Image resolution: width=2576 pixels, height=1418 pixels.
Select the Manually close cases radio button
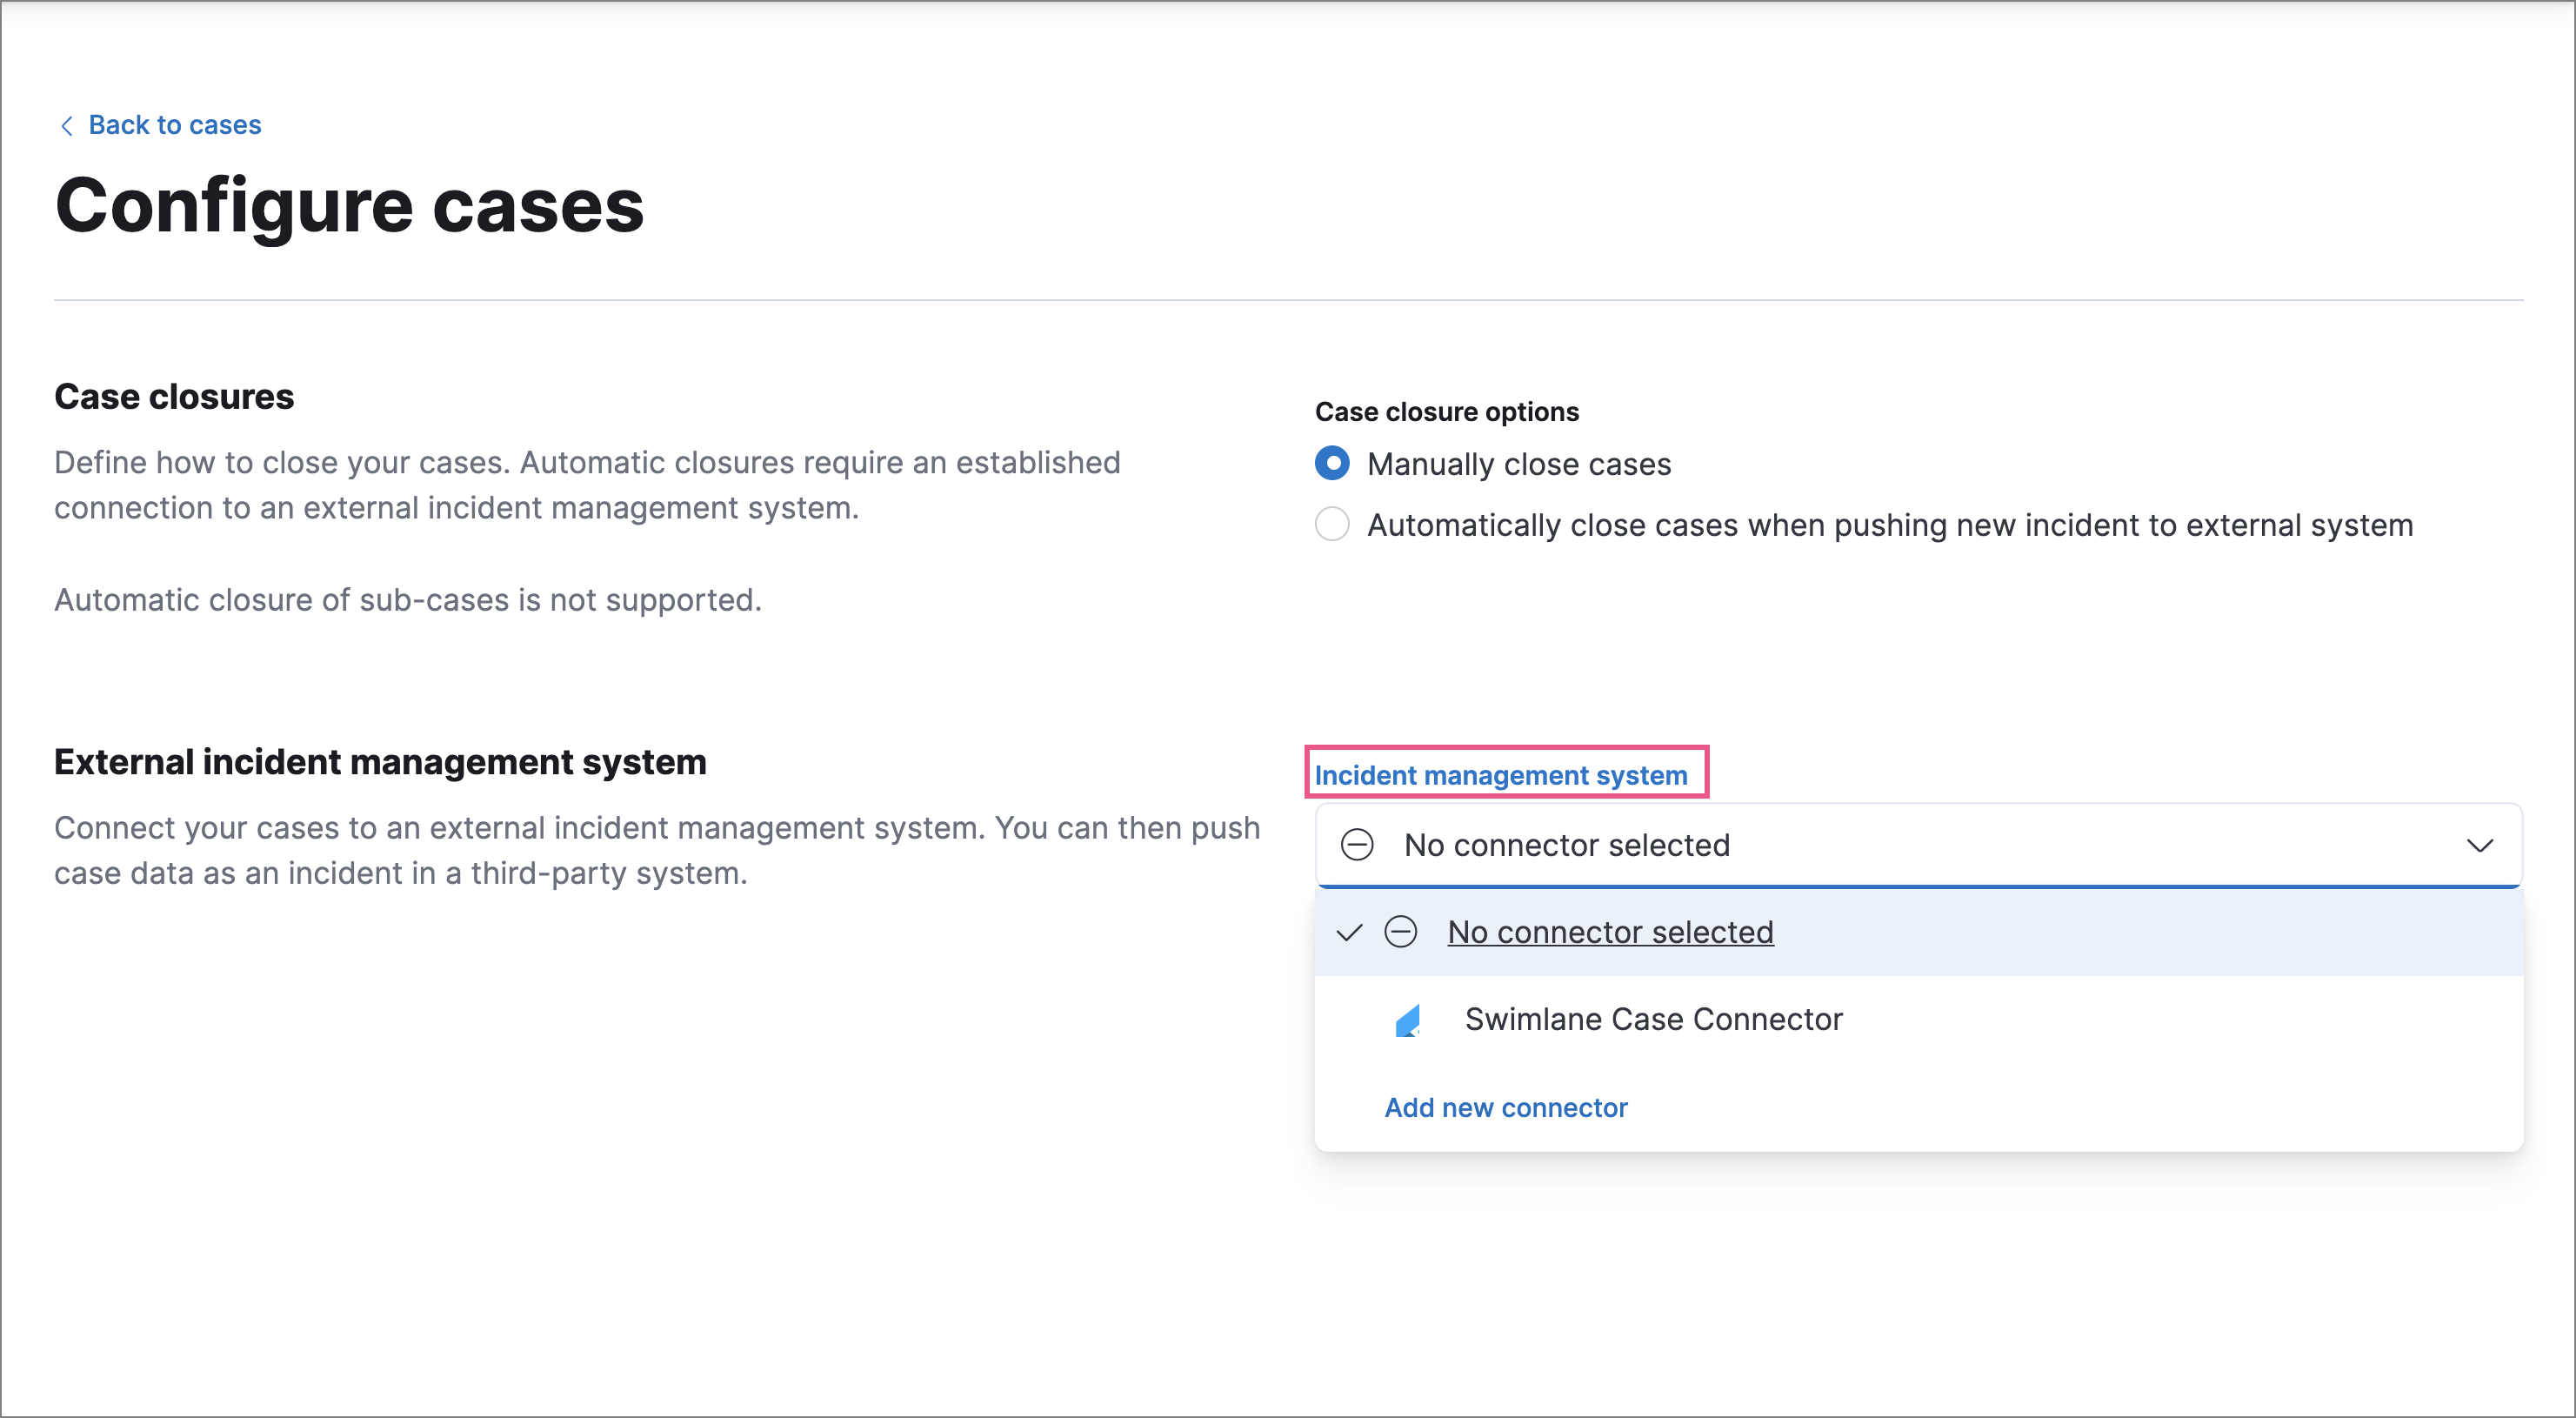[1332, 463]
